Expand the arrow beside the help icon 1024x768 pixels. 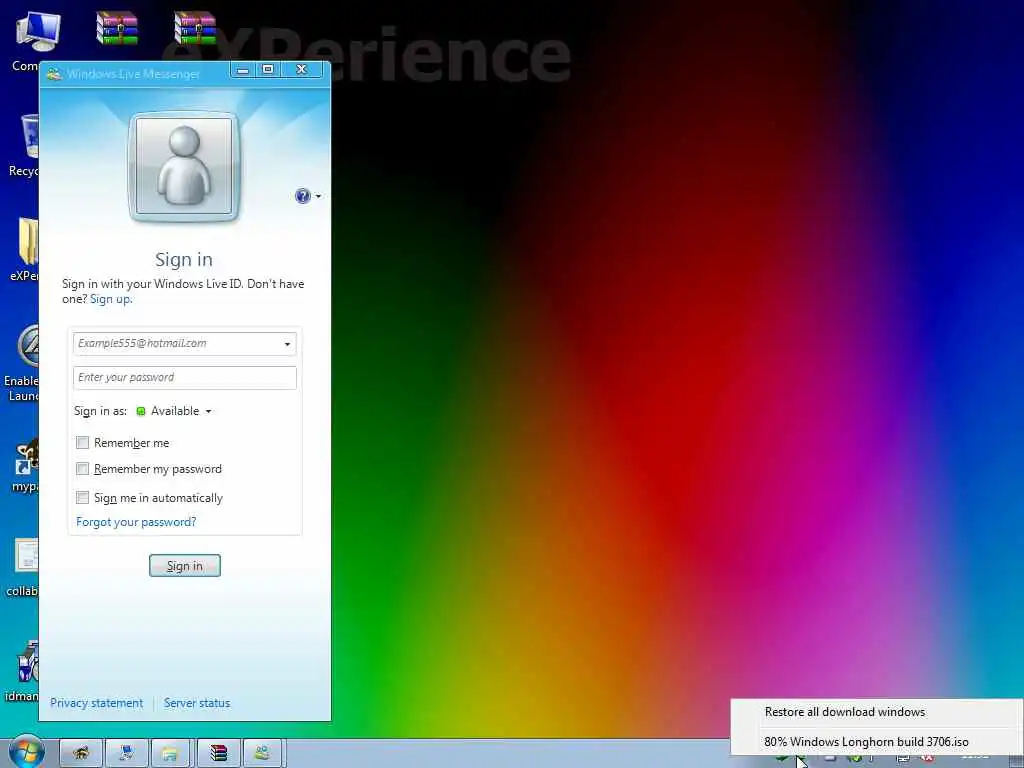(x=318, y=196)
